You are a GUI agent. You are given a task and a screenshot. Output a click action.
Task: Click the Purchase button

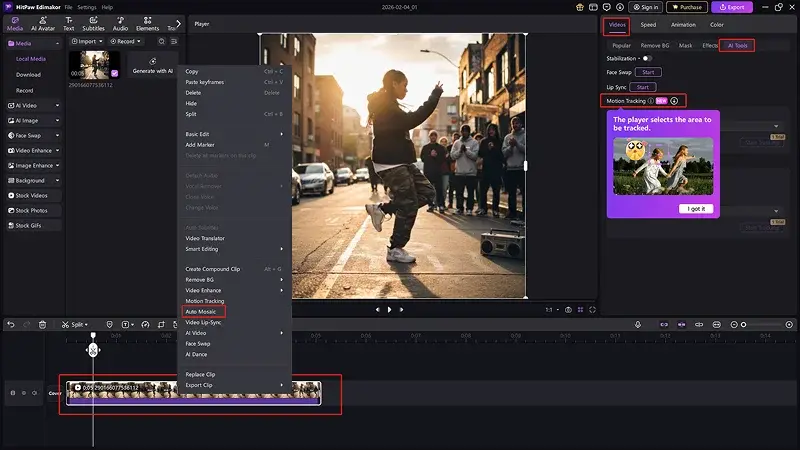coord(687,7)
